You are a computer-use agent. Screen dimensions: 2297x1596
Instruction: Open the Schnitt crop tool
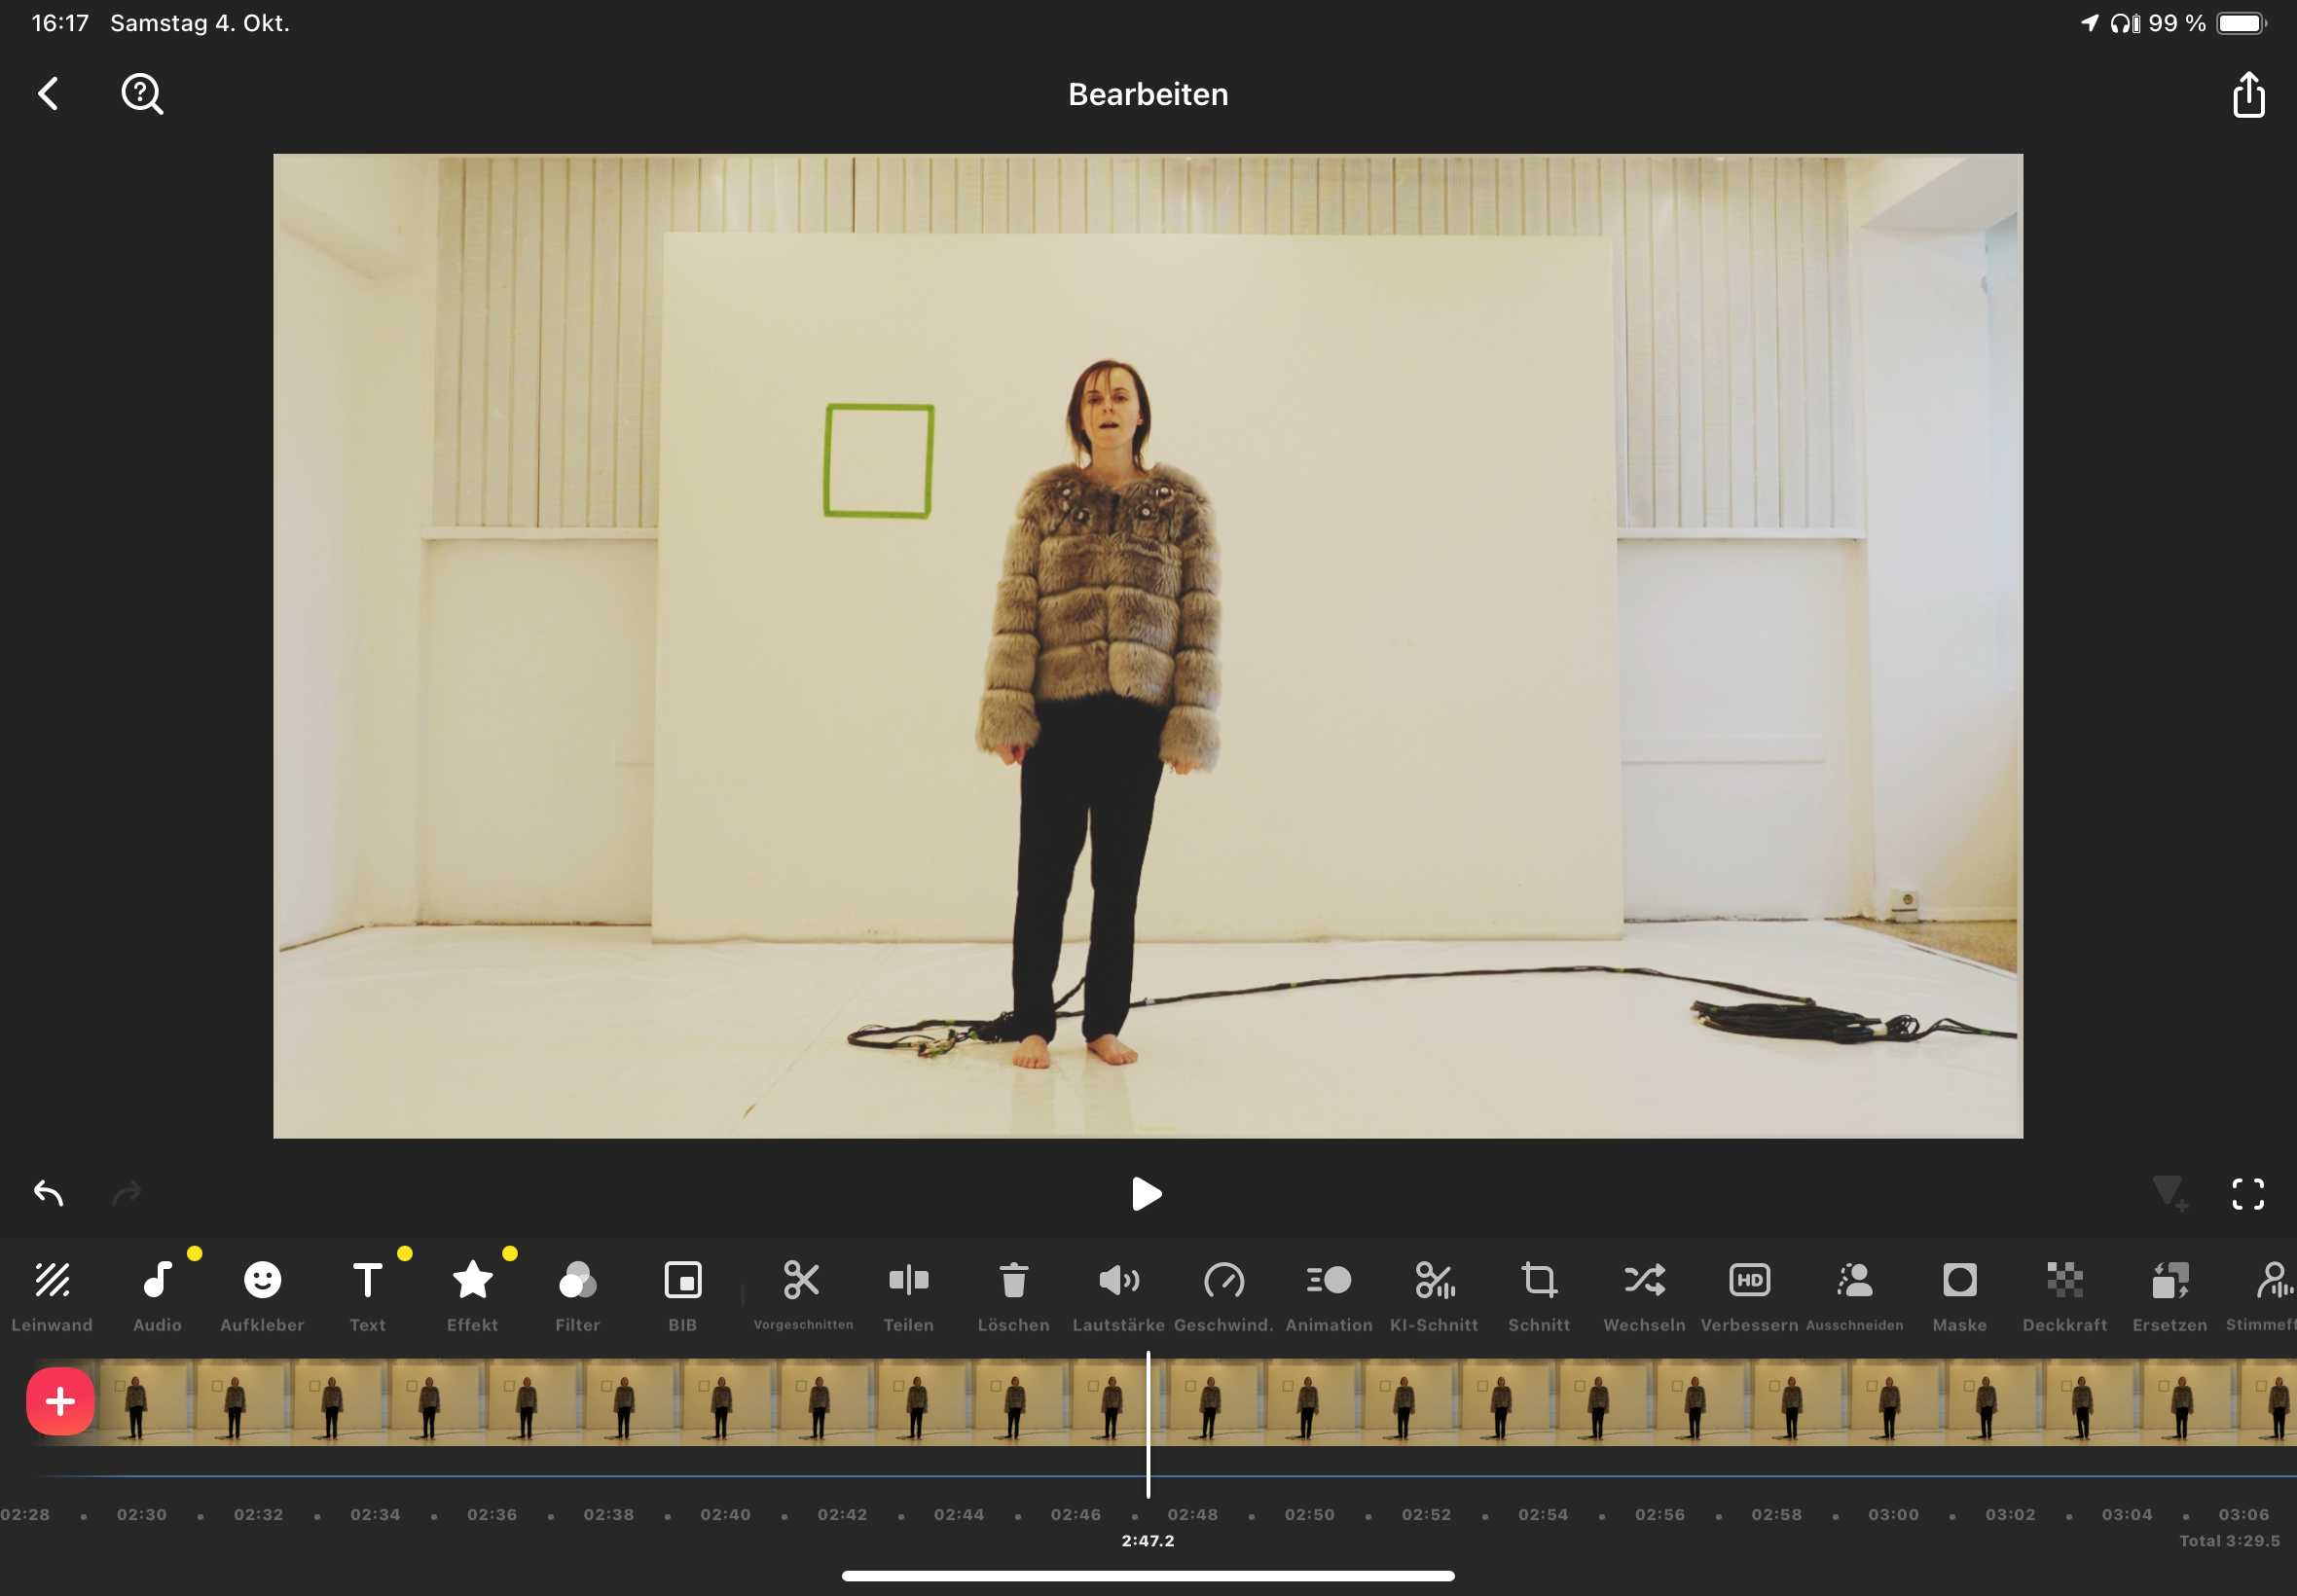[1539, 1296]
